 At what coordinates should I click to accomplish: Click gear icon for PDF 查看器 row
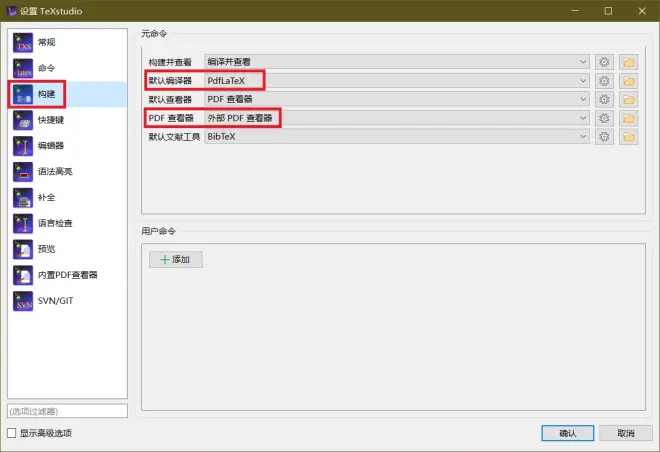[604, 118]
